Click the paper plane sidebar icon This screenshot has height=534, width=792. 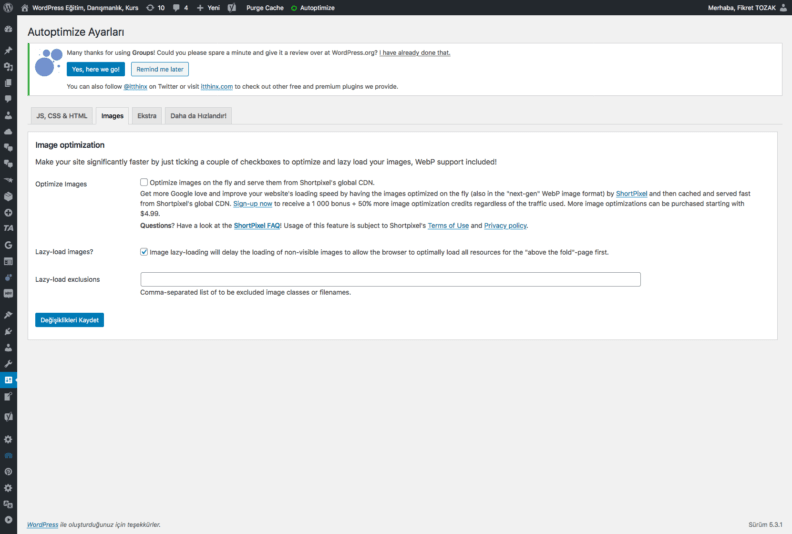(8, 180)
